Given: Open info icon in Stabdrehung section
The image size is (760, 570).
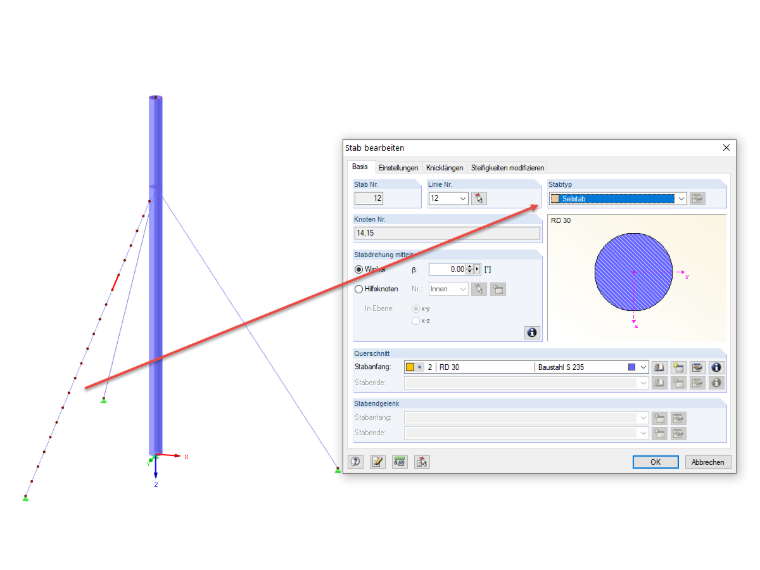Looking at the screenshot, I should point(532,332).
